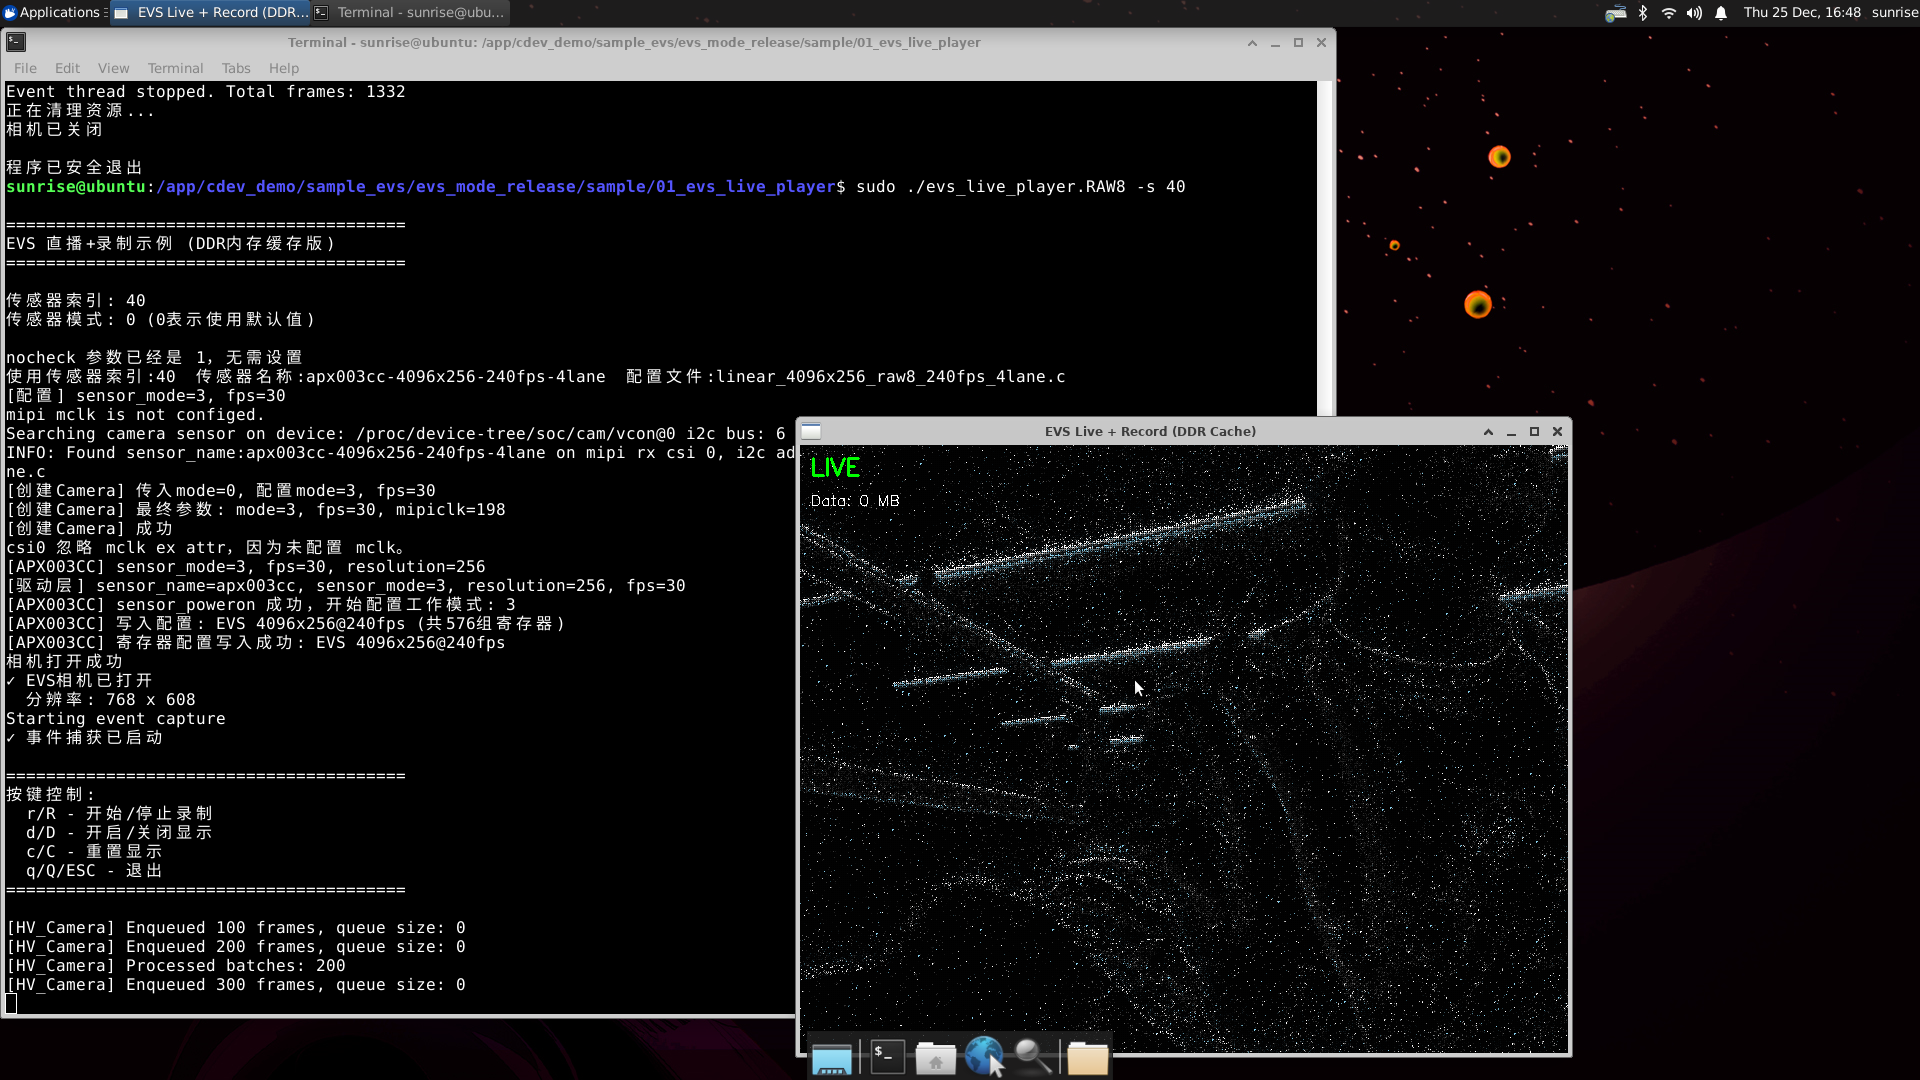Click the Bluetooth tray icon

[x=1642, y=13]
